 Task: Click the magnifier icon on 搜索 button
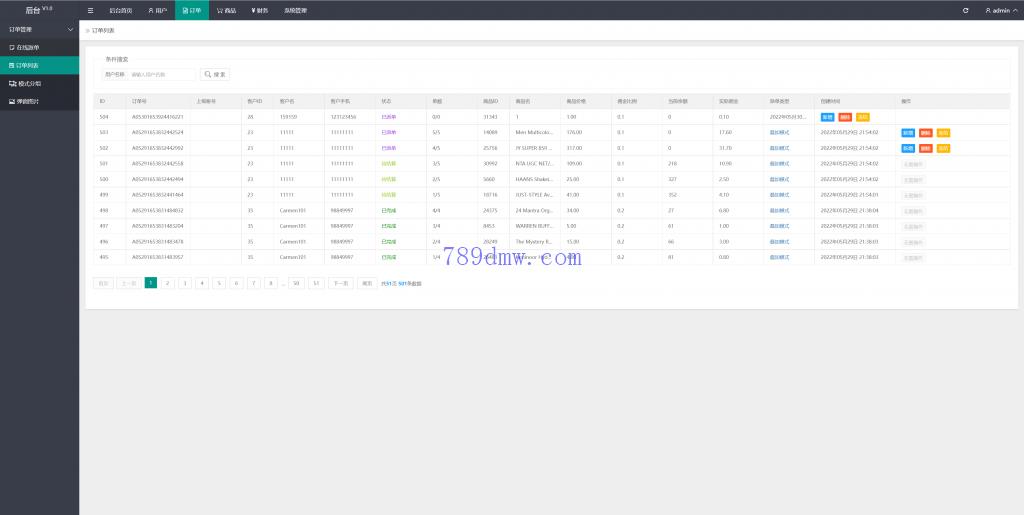pos(209,74)
